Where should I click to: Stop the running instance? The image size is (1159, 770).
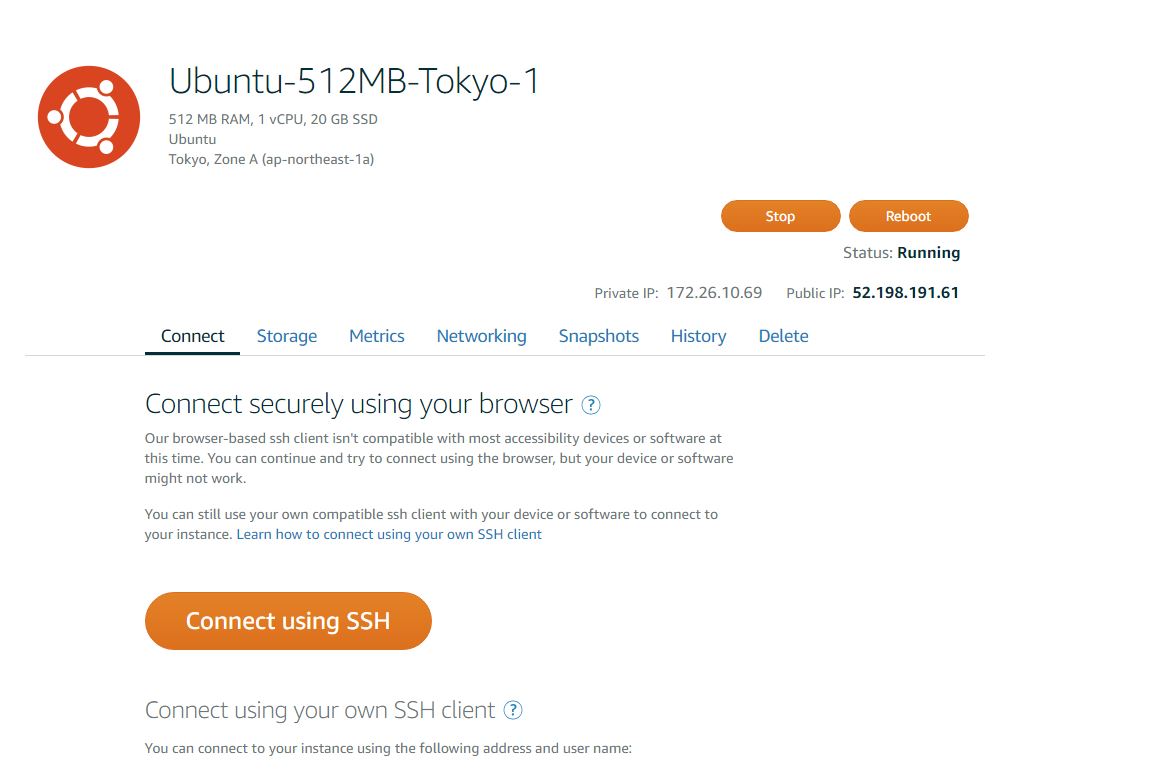pos(781,216)
